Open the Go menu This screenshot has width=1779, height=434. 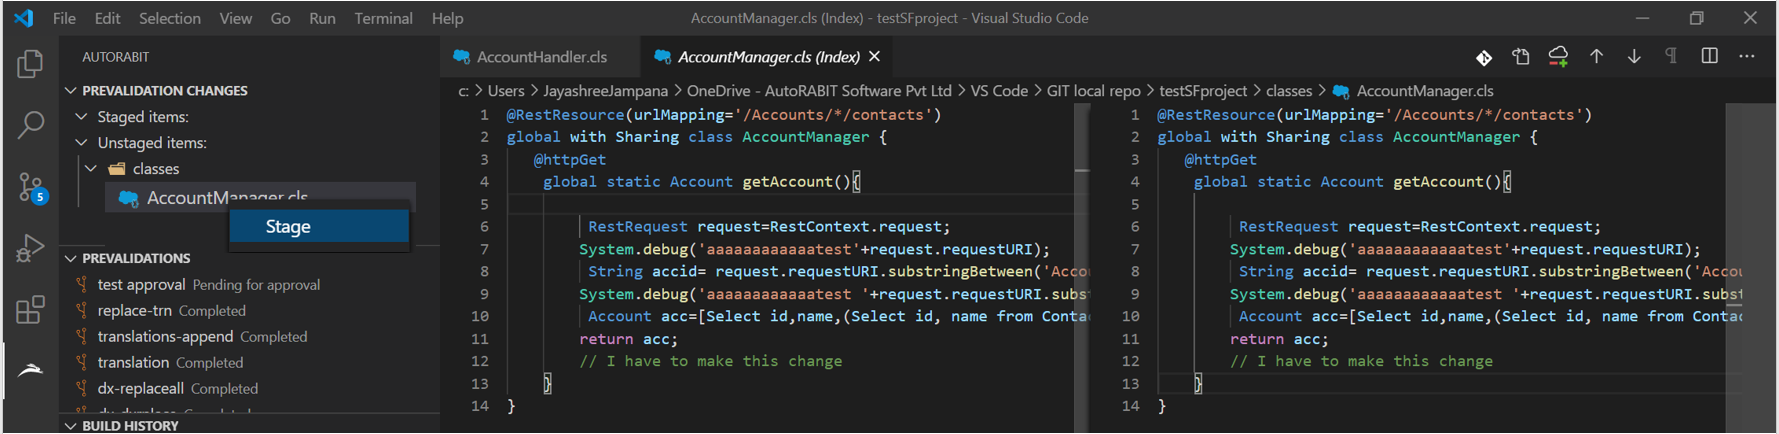coord(281,18)
